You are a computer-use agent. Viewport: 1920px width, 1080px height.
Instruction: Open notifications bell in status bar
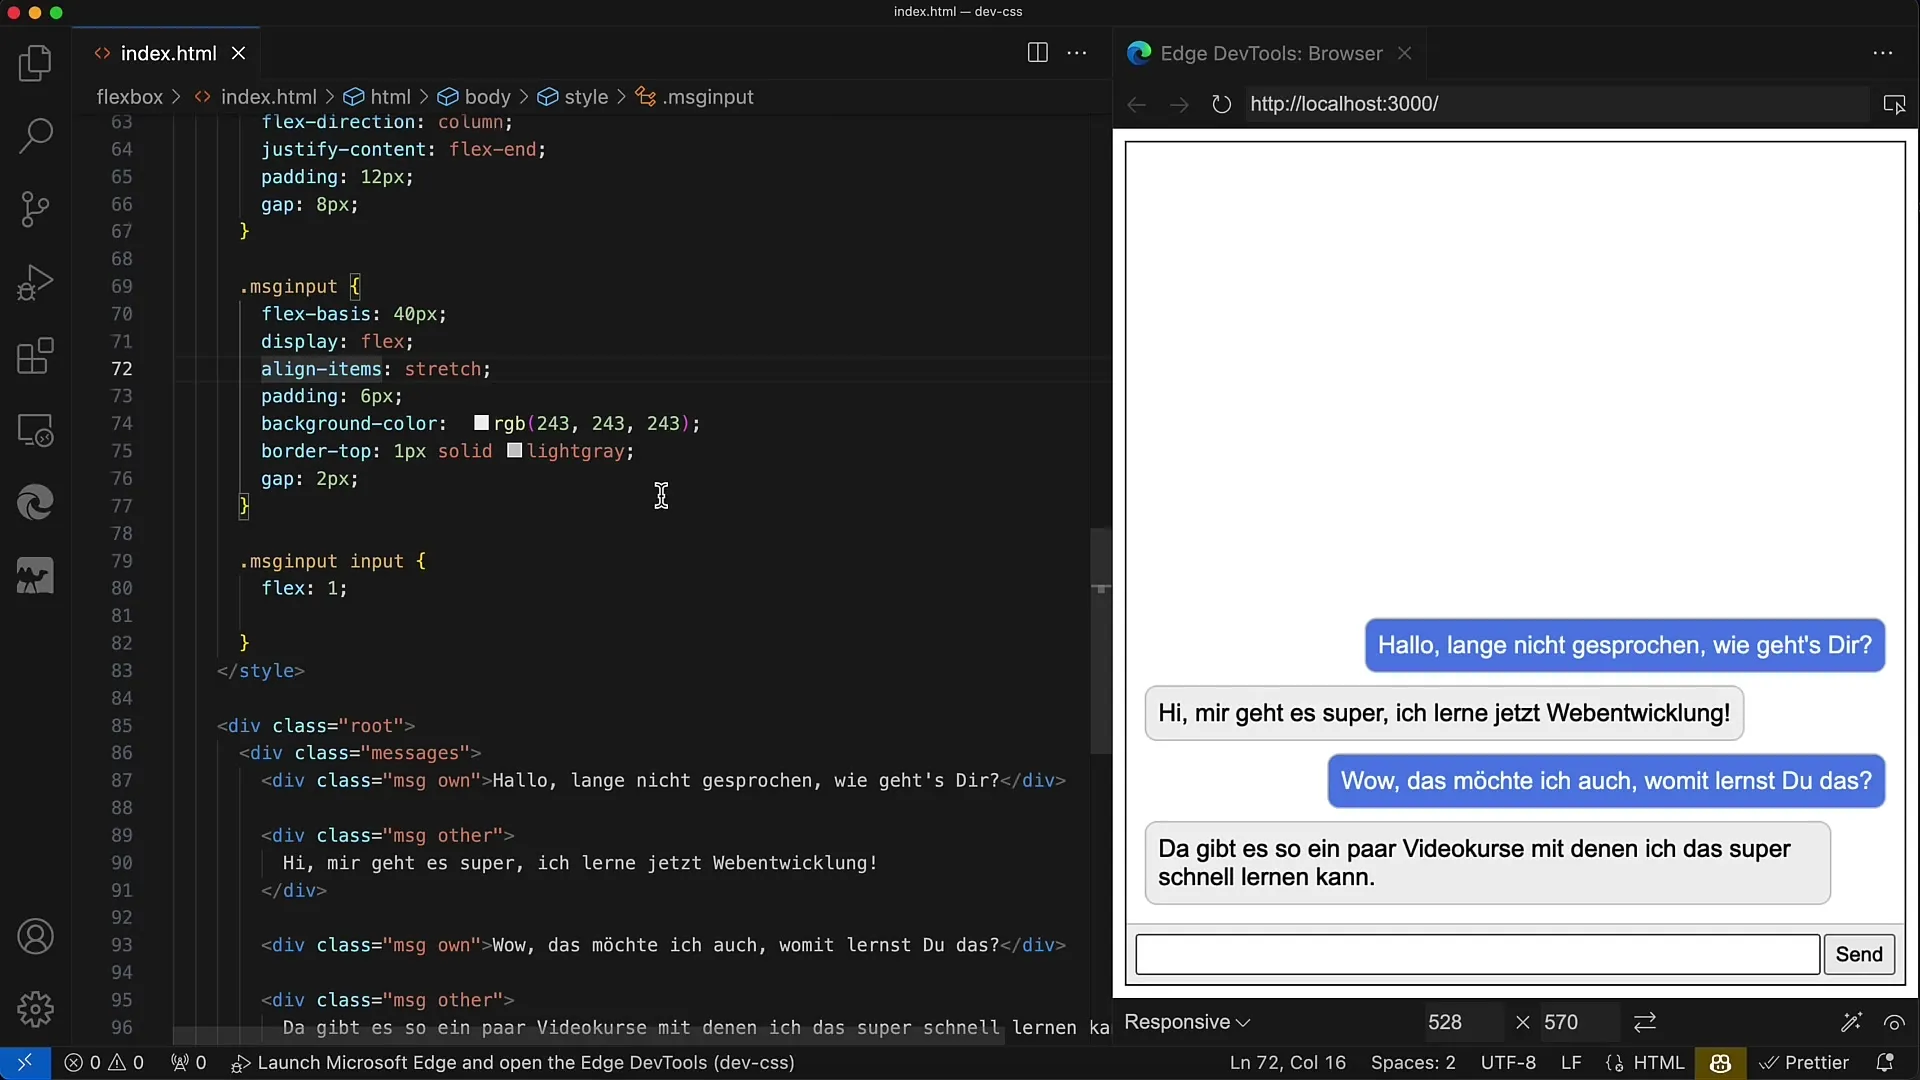coord(1885,1063)
